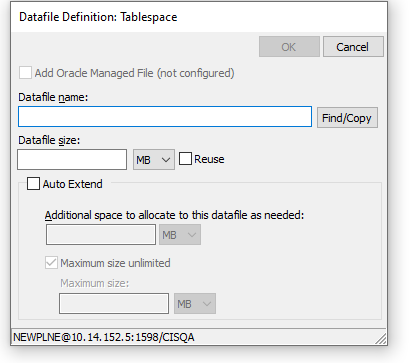Click the Datafile Definition: Tablespace title
The width and height of the screenshot is (410, 363).
click(98, 17)
